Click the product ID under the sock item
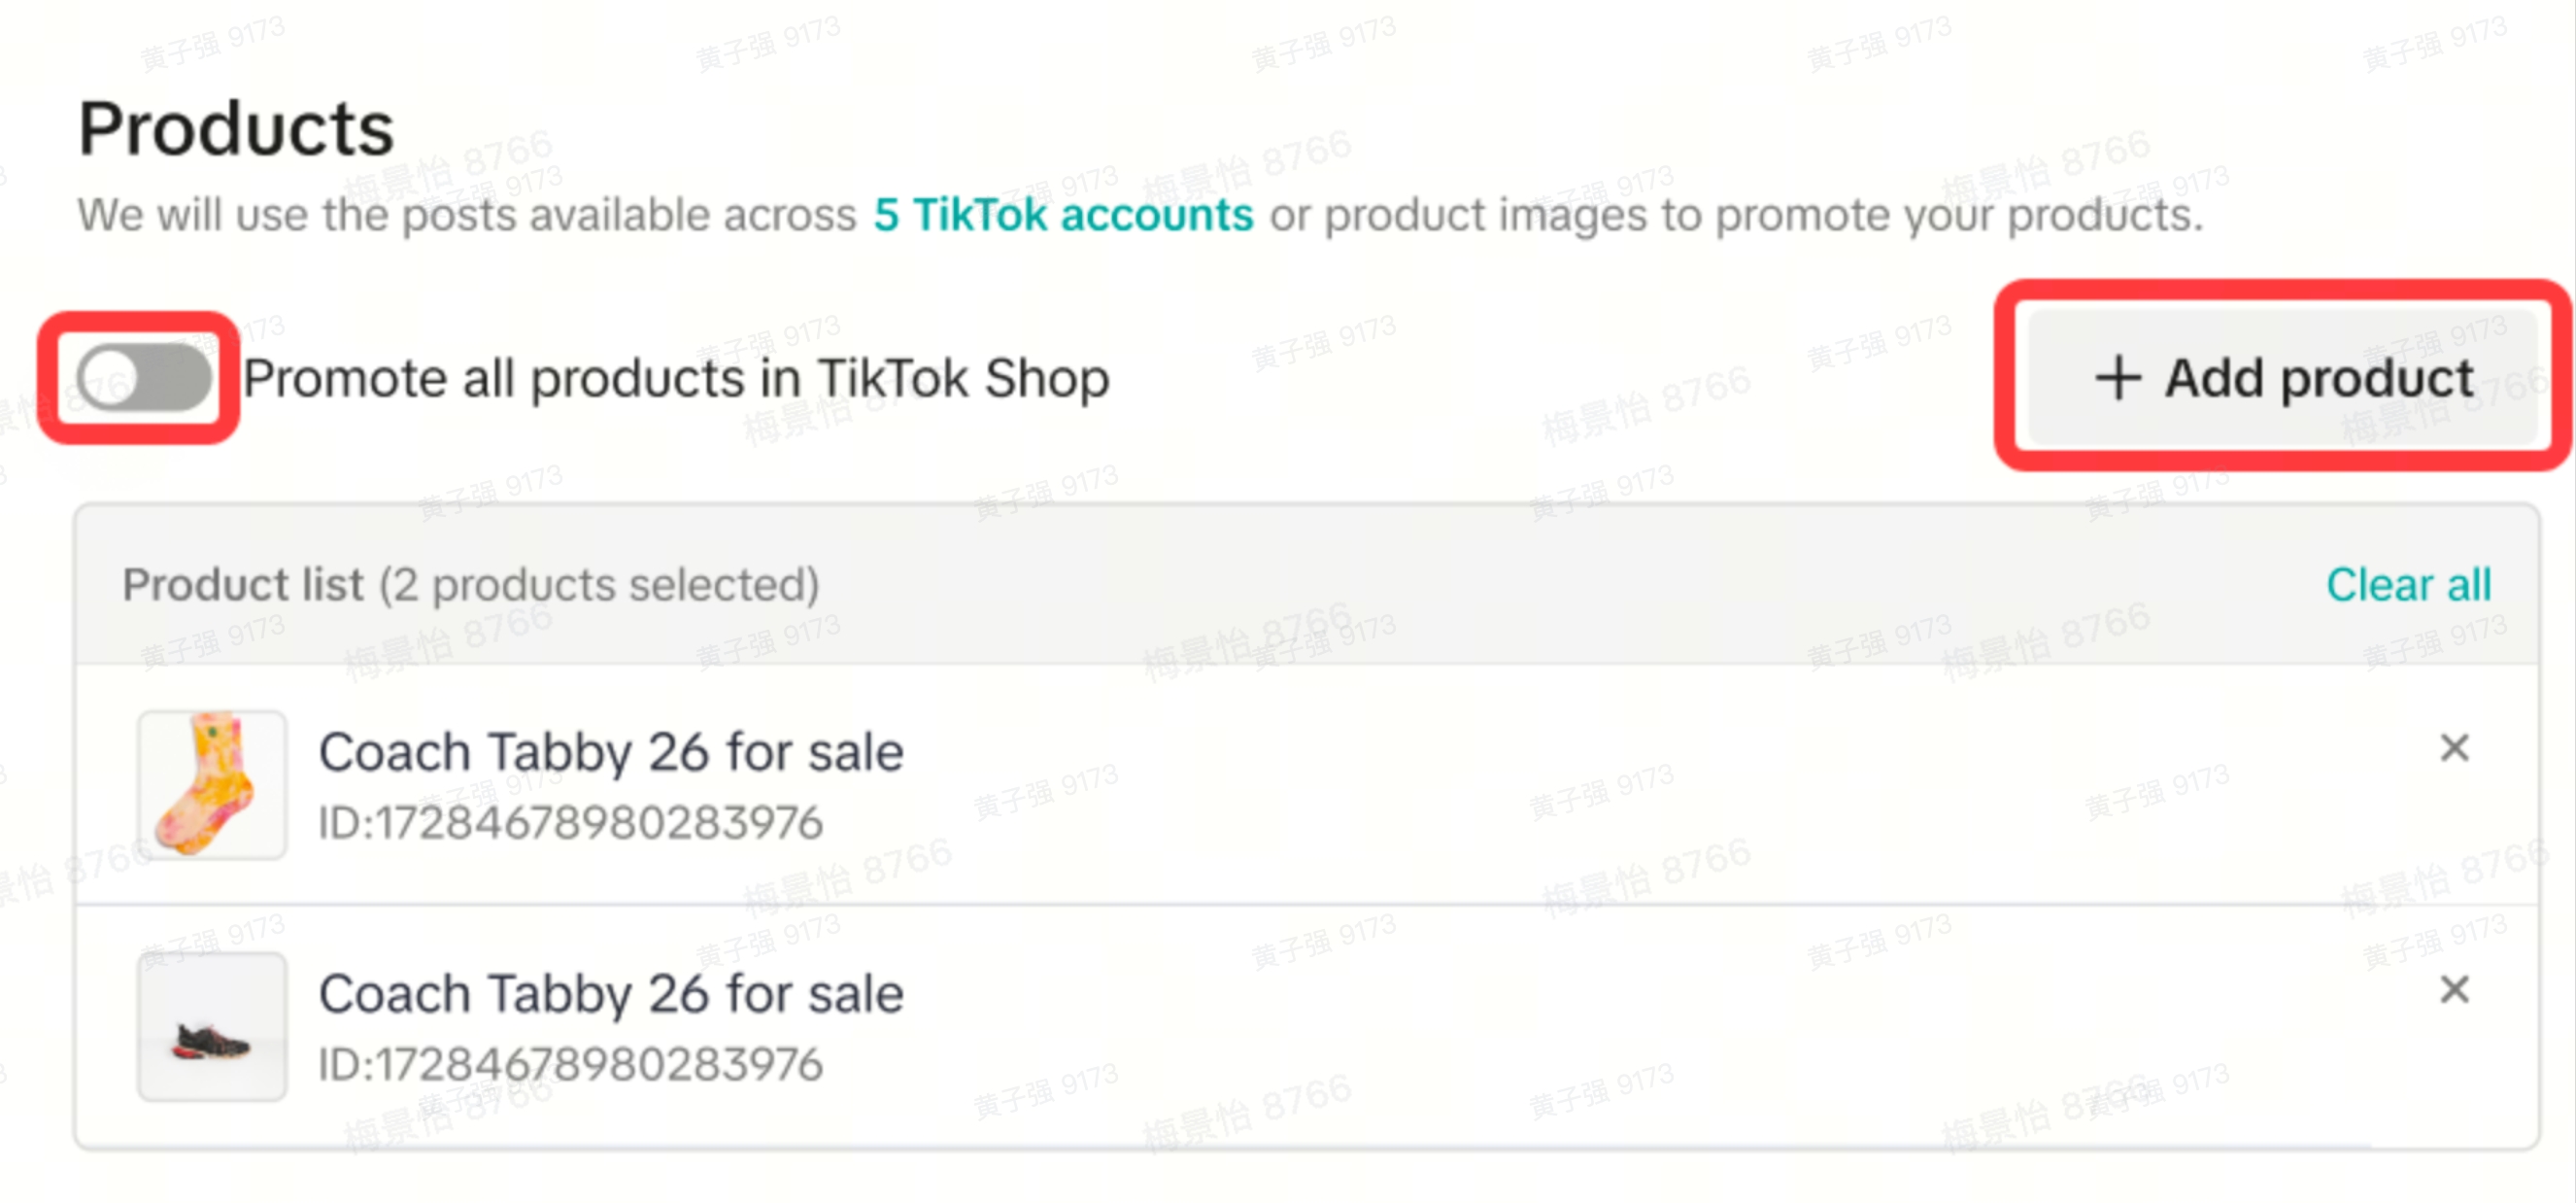2576x1203 pixels. pyautogui.click(x=571, y=823)
